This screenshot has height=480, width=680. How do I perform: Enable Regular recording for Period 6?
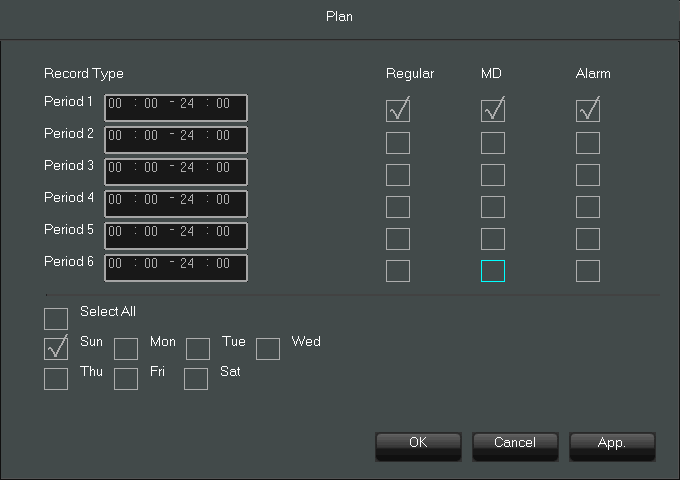pyautogui.click(x=398, y=271)
